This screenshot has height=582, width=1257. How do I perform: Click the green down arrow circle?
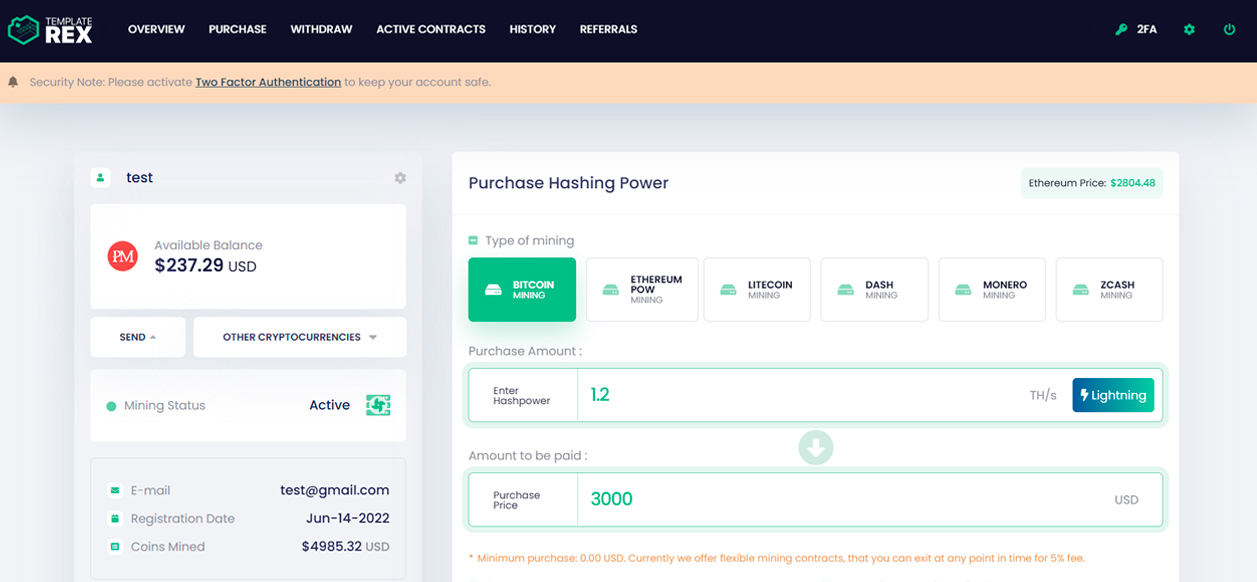816,447
